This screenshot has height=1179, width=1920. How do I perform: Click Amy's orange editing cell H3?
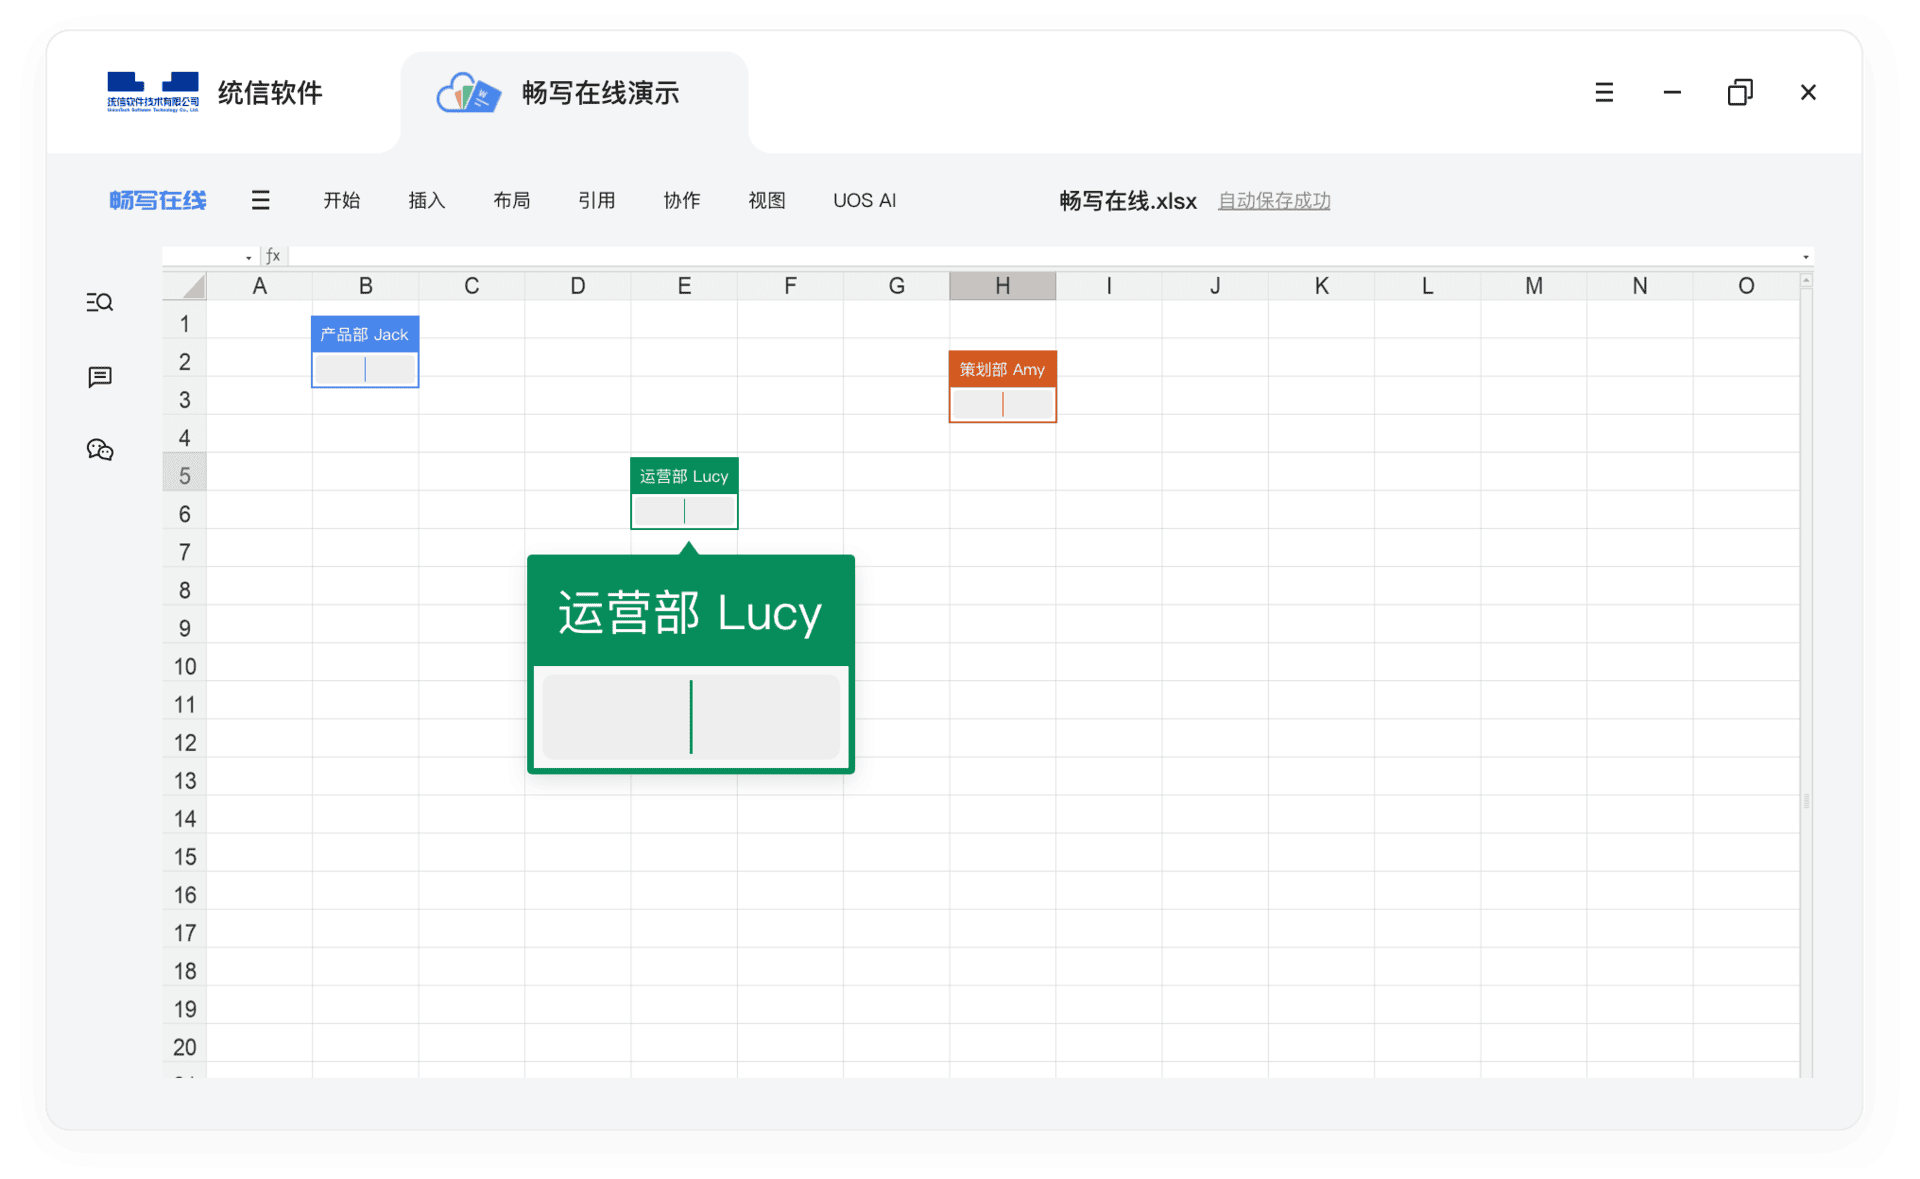point(1002,404)
